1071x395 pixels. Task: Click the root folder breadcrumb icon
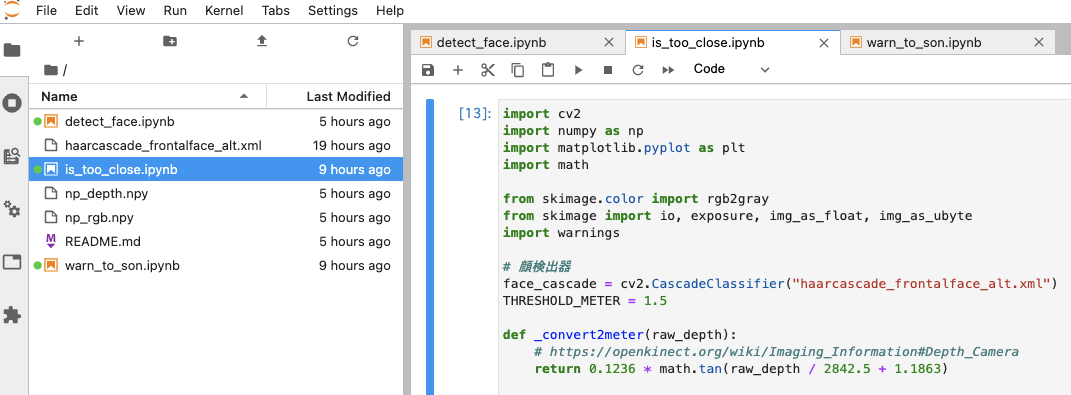51,70
